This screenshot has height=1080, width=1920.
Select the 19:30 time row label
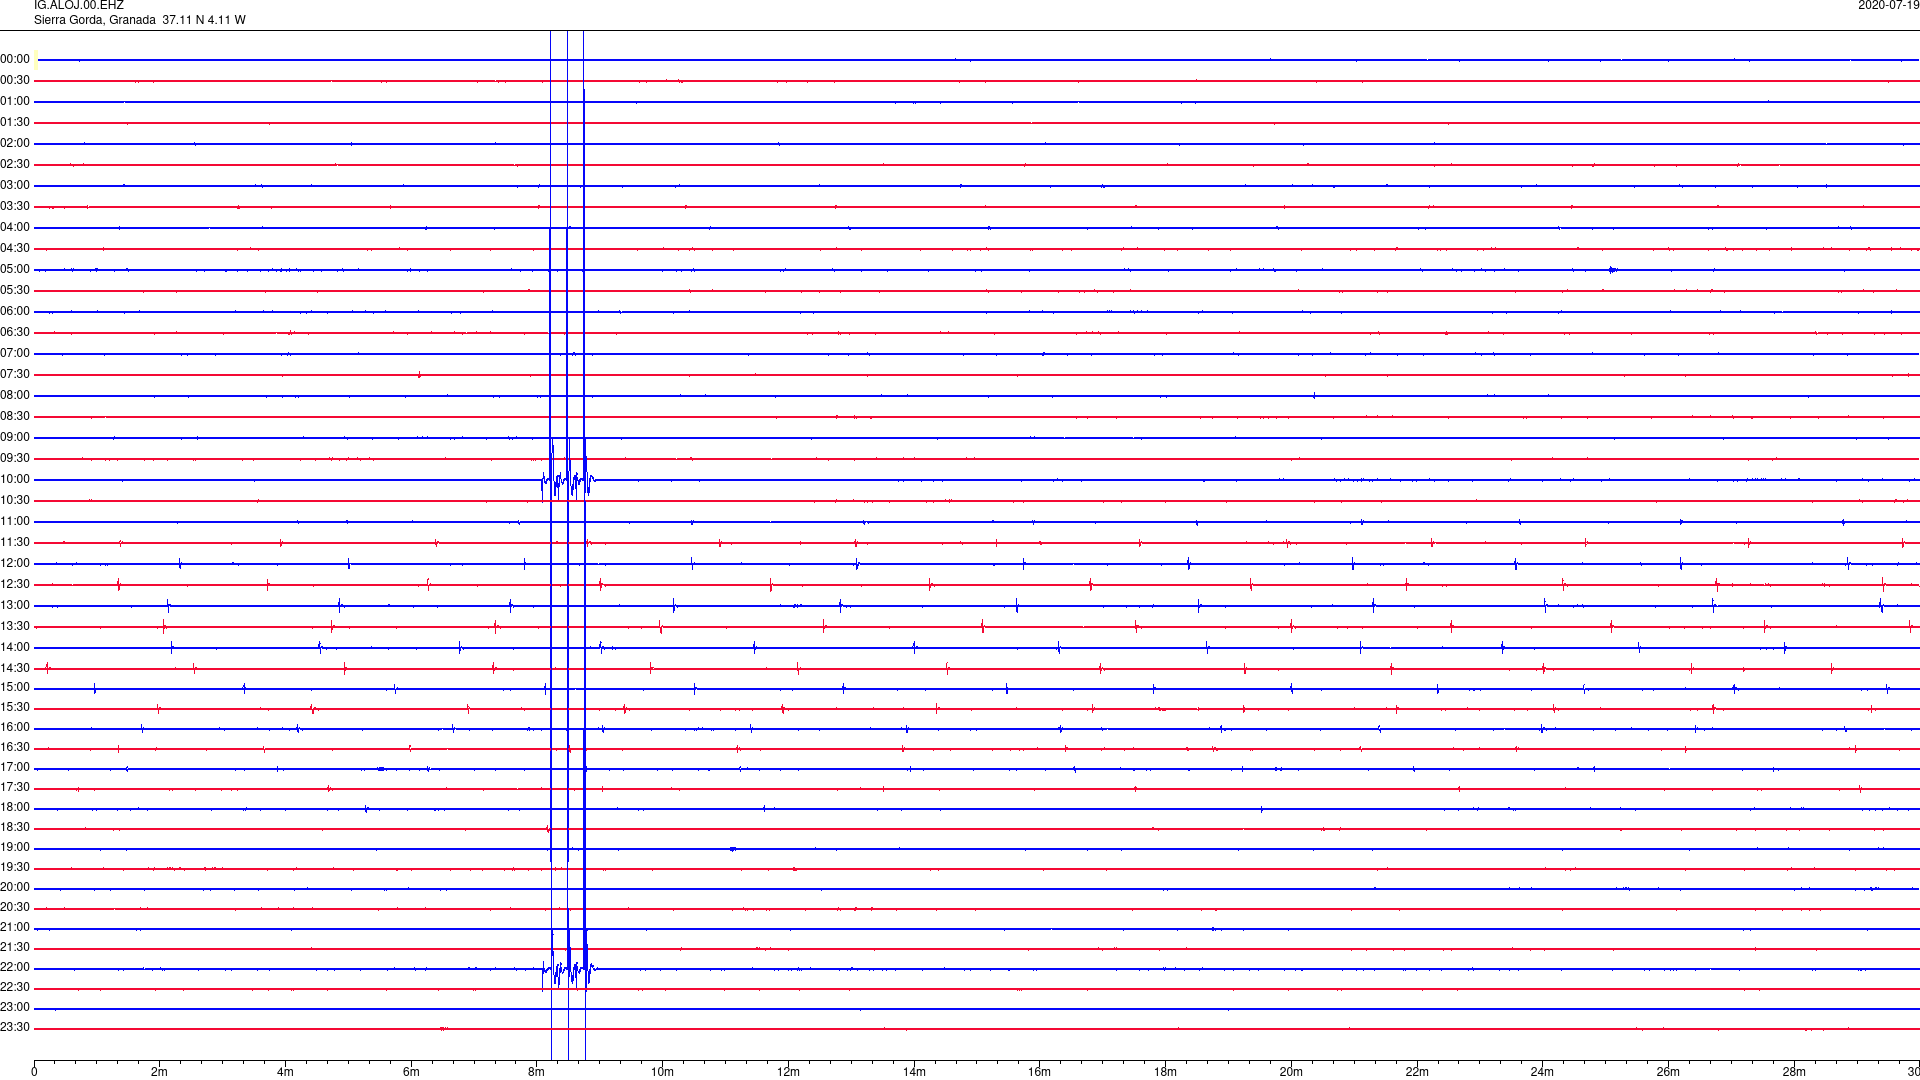point(15,867)
